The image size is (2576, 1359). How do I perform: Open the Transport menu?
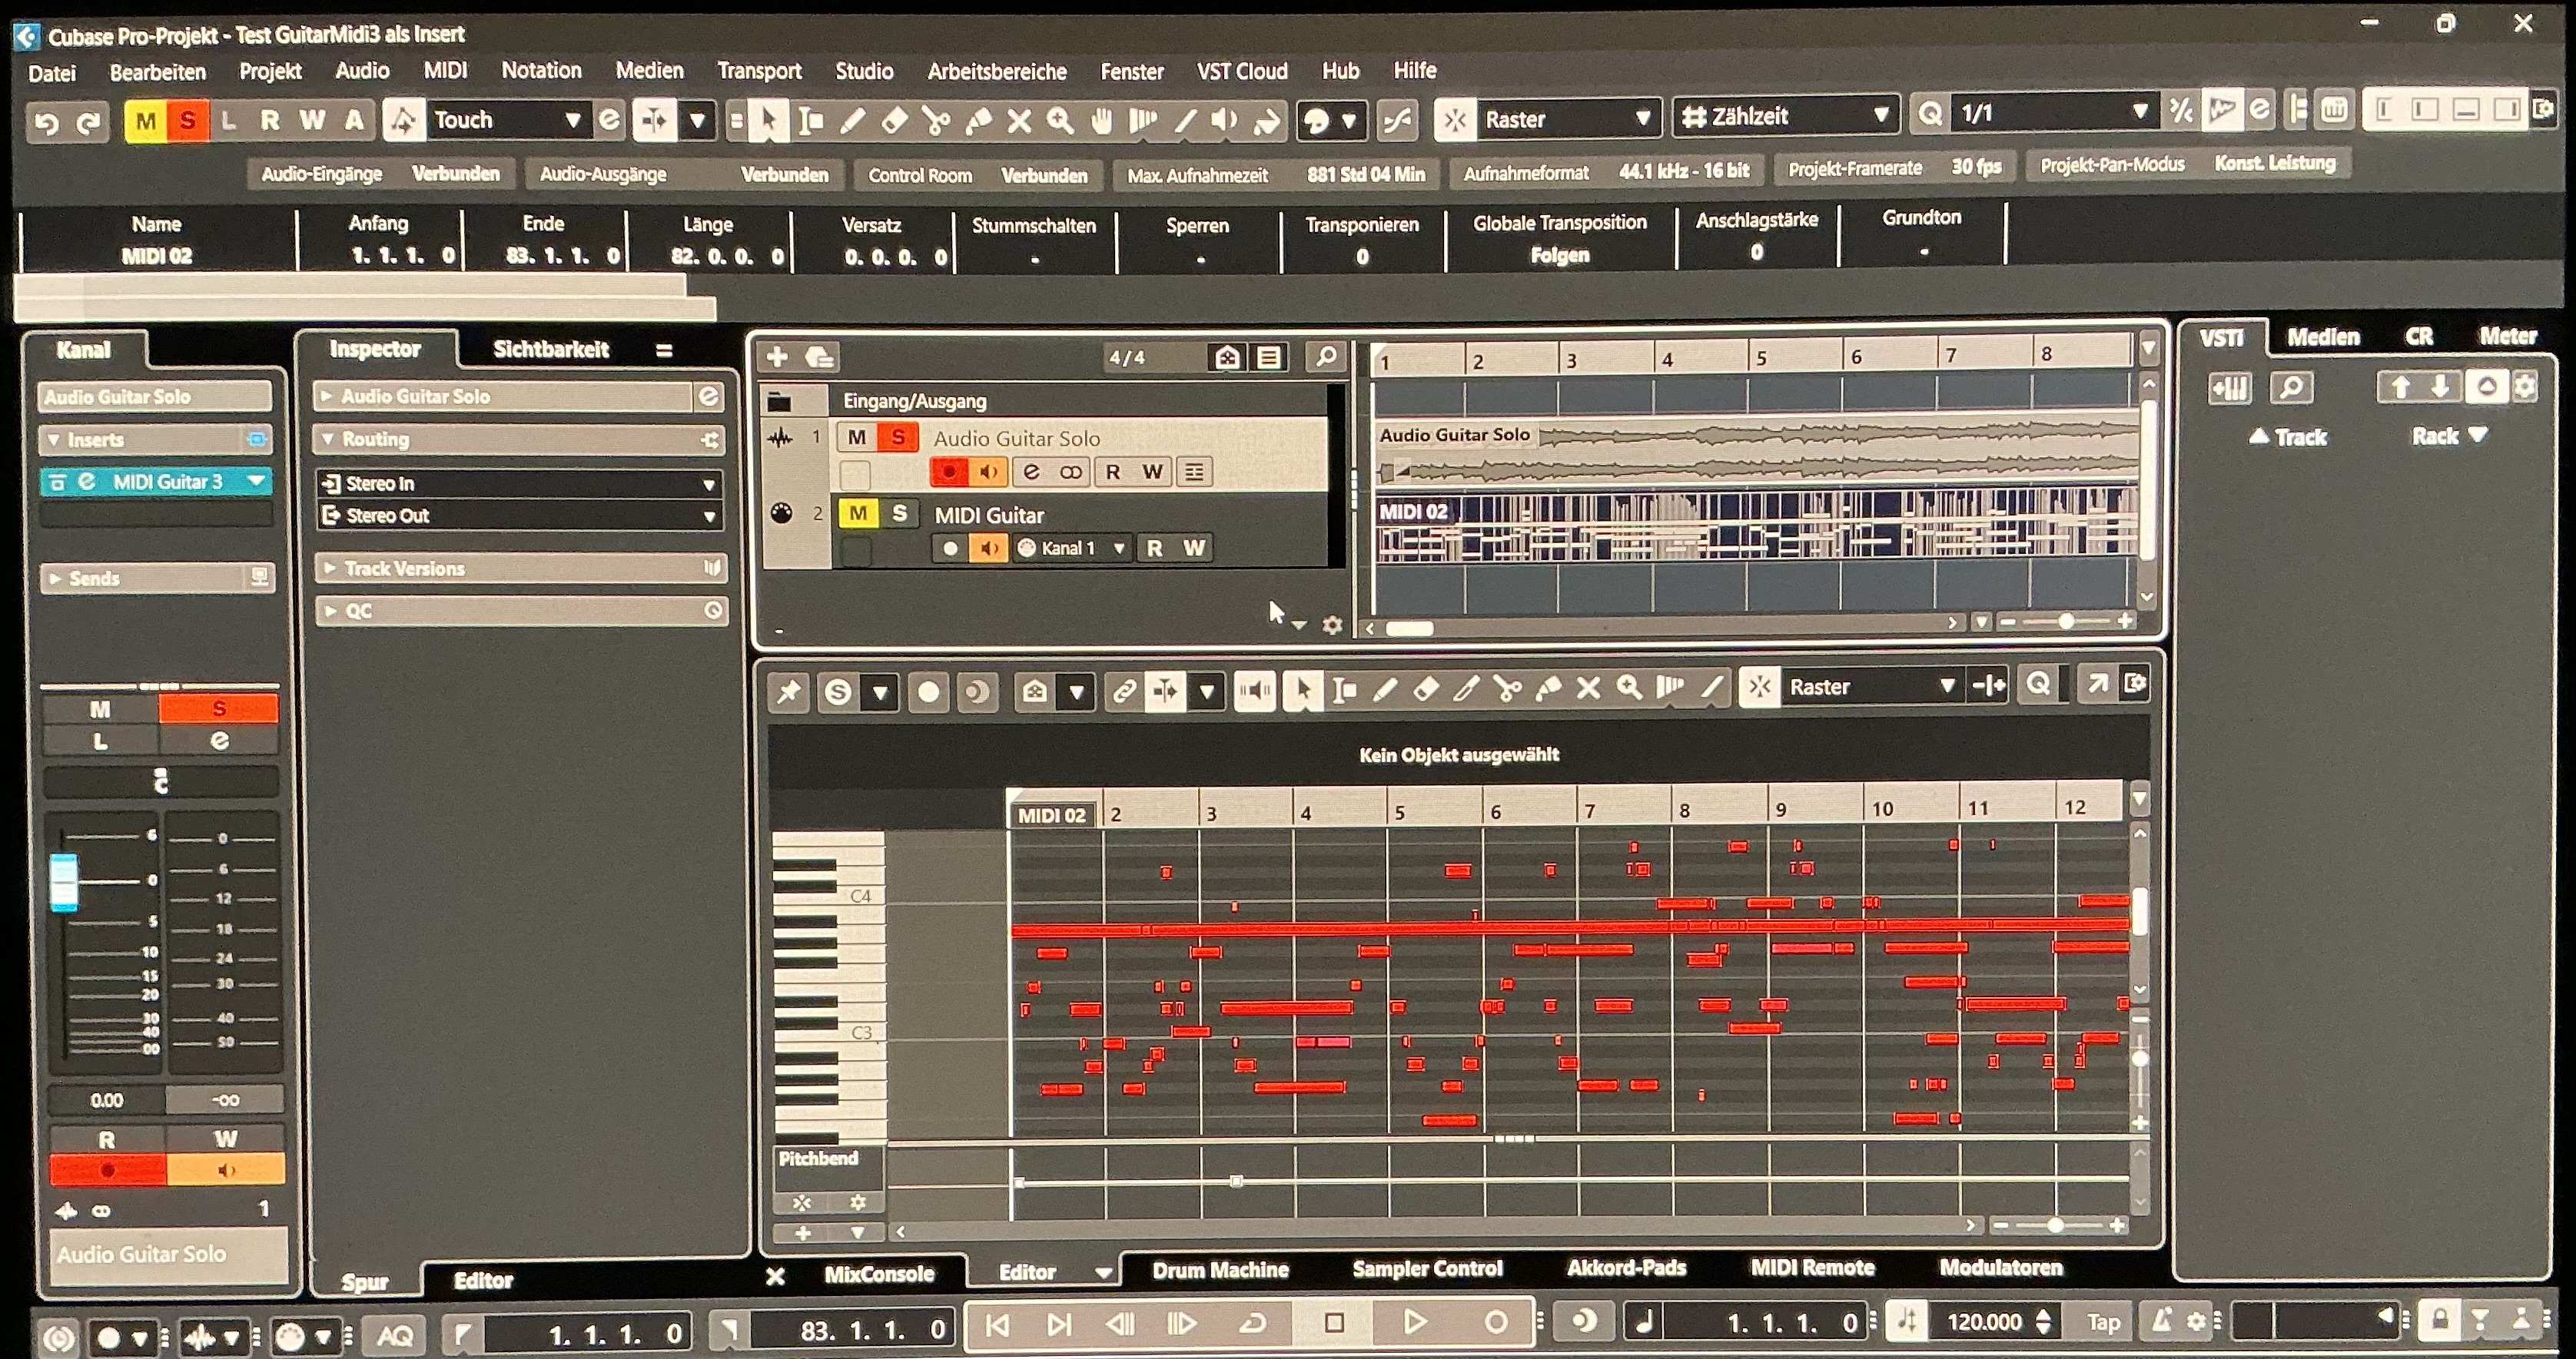coord(759,71)
